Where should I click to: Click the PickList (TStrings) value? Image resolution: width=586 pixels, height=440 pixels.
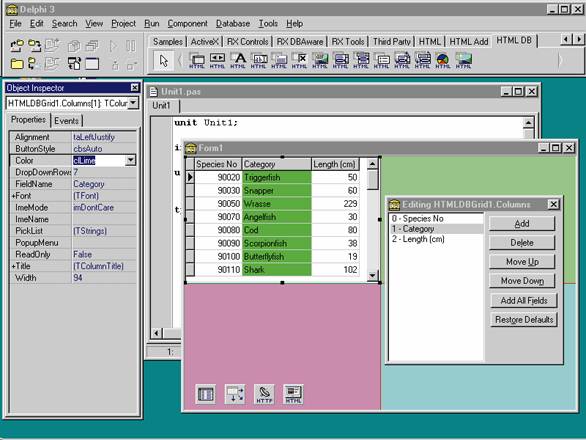pos(104,231)
